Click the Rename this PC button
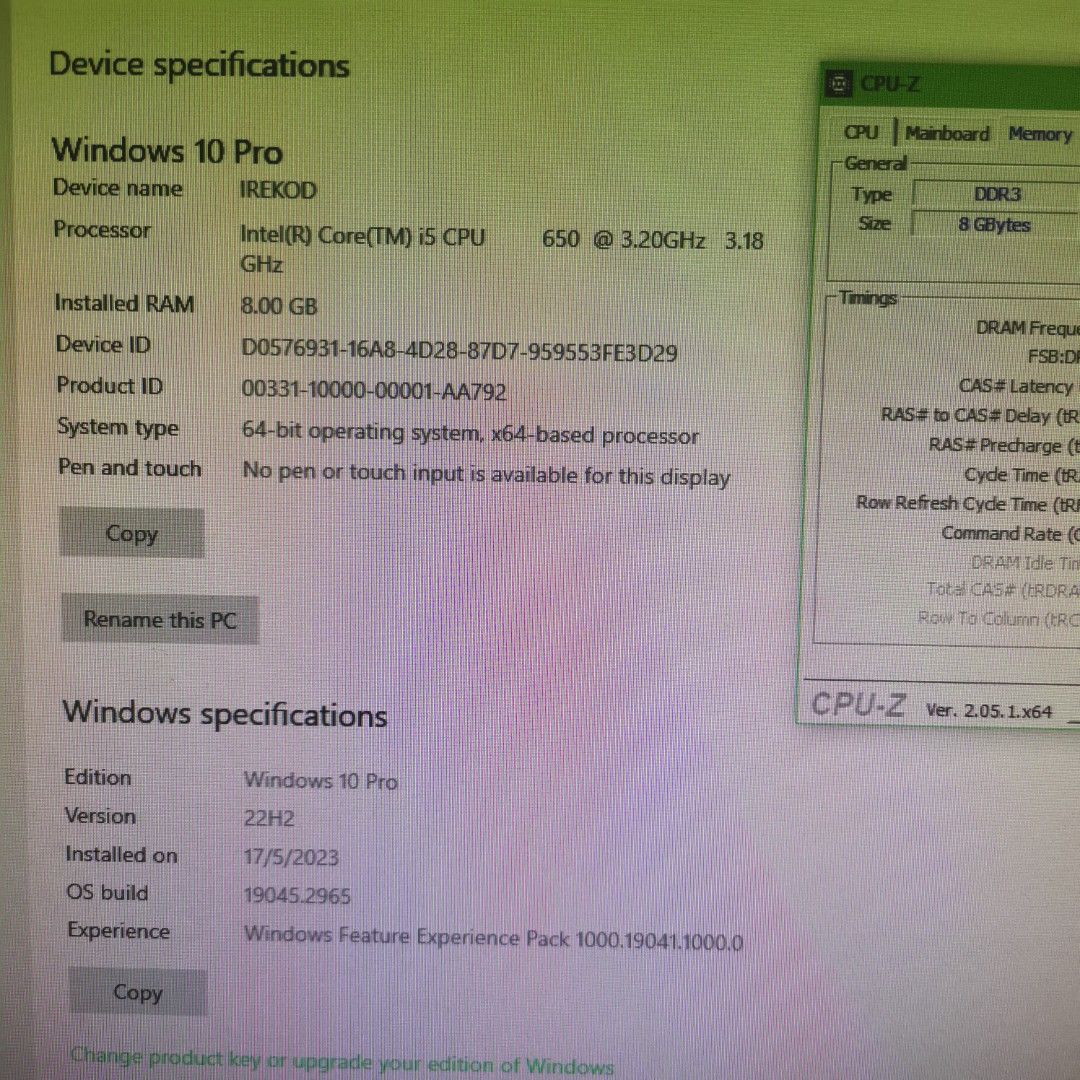The width and height of the screenshot is (1080, 1080). [160, 620]
